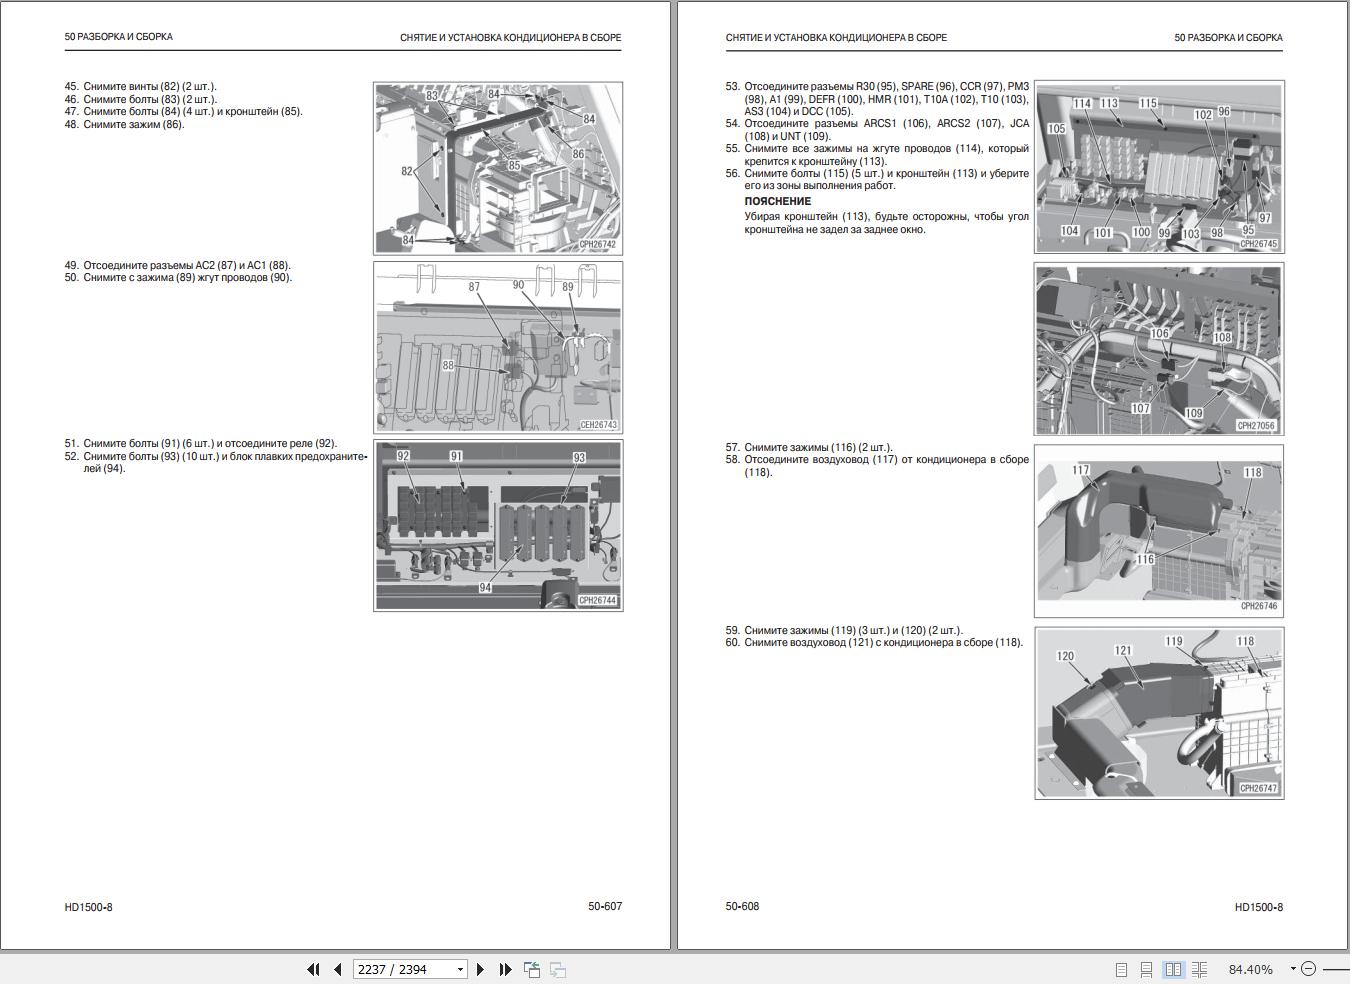The height and width of the screenshot is (984, 1350).
Task: Go back one page
Action: (x=338, y=969)
